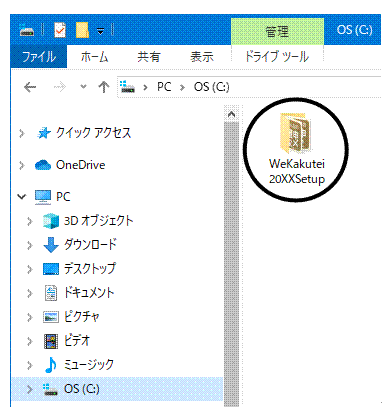The image size is (387, 417).
Task: Click the 3D objects cube icon
Action: point(51,221)
